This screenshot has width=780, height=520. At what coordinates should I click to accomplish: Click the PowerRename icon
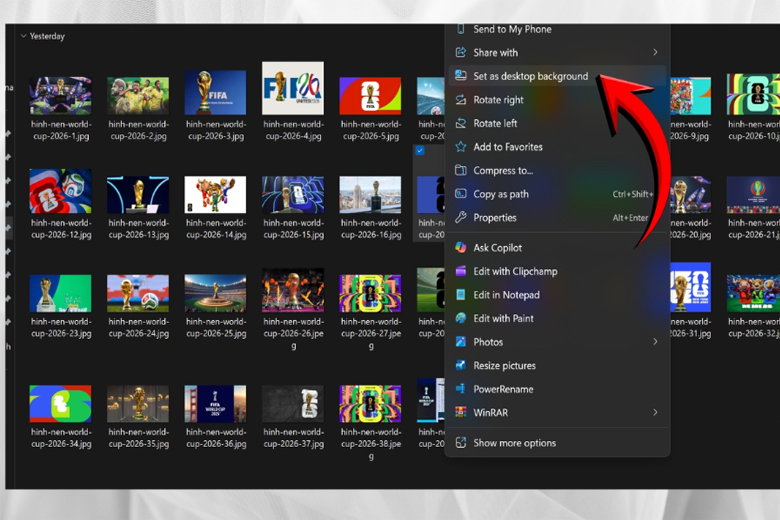coord(461,389)
